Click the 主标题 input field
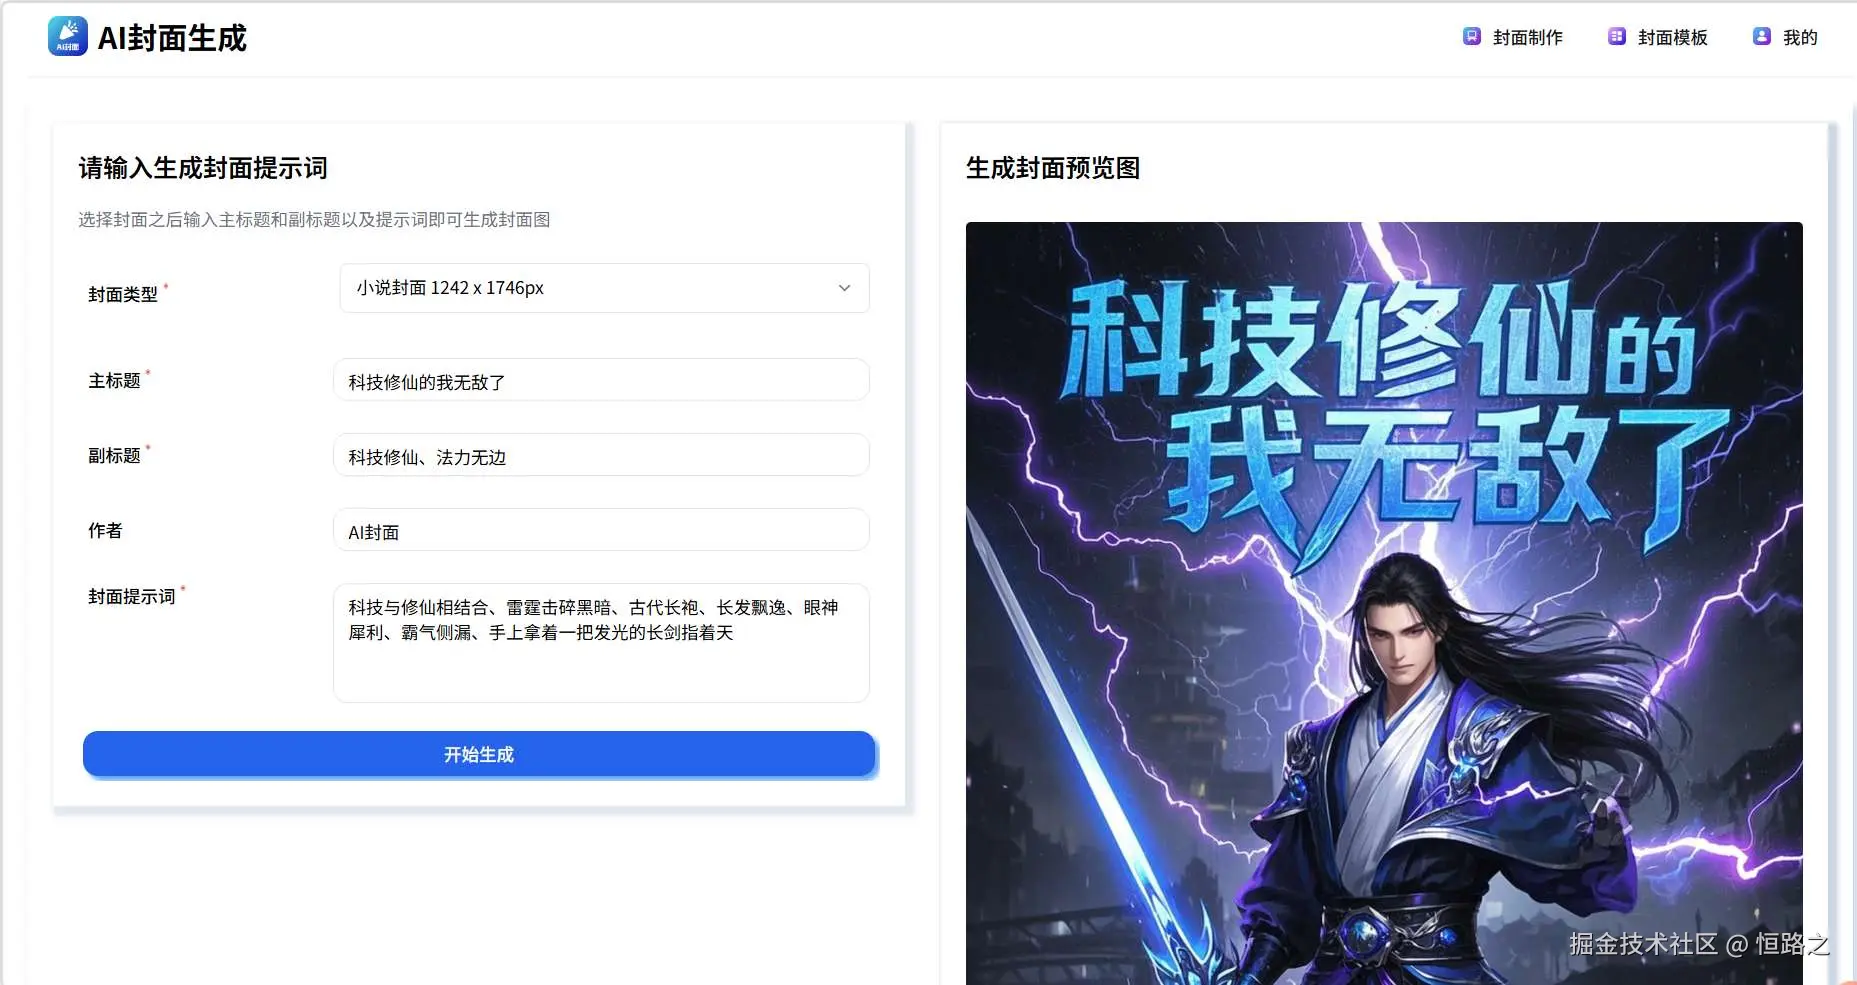 pos(601,380)
